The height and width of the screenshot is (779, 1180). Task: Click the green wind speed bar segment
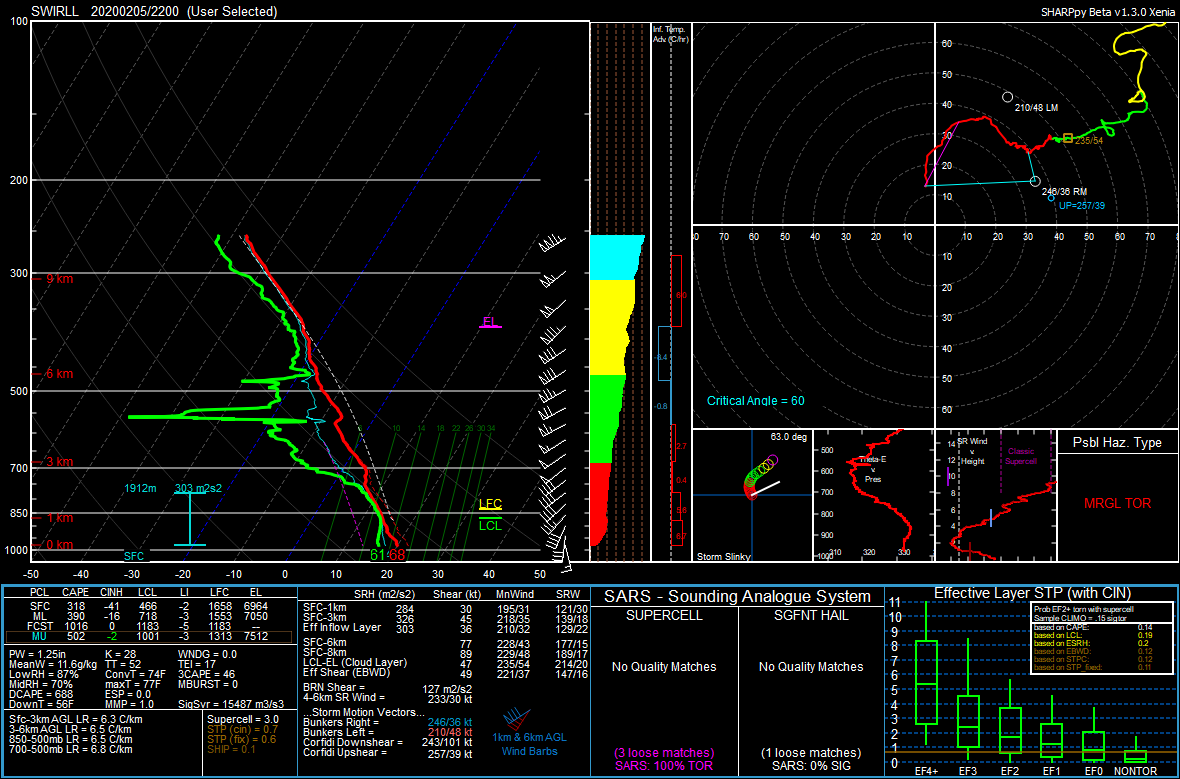point(607,418)
